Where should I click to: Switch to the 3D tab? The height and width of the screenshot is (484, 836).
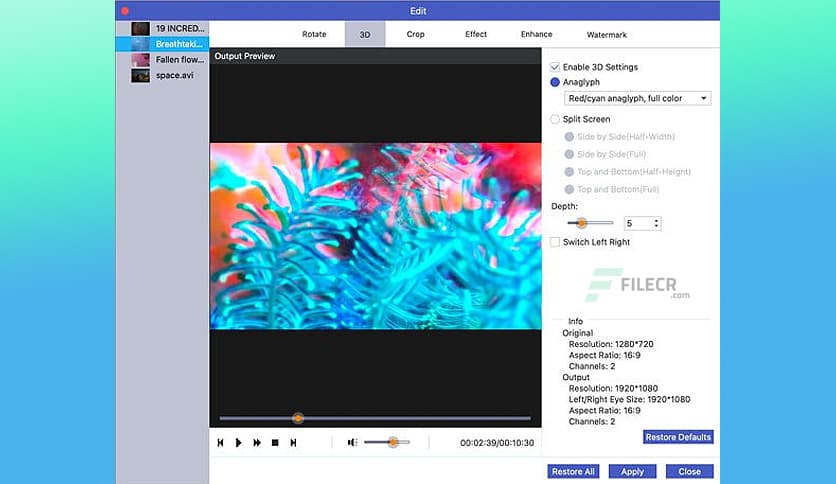pyautogui.click(x=365, y=34)
